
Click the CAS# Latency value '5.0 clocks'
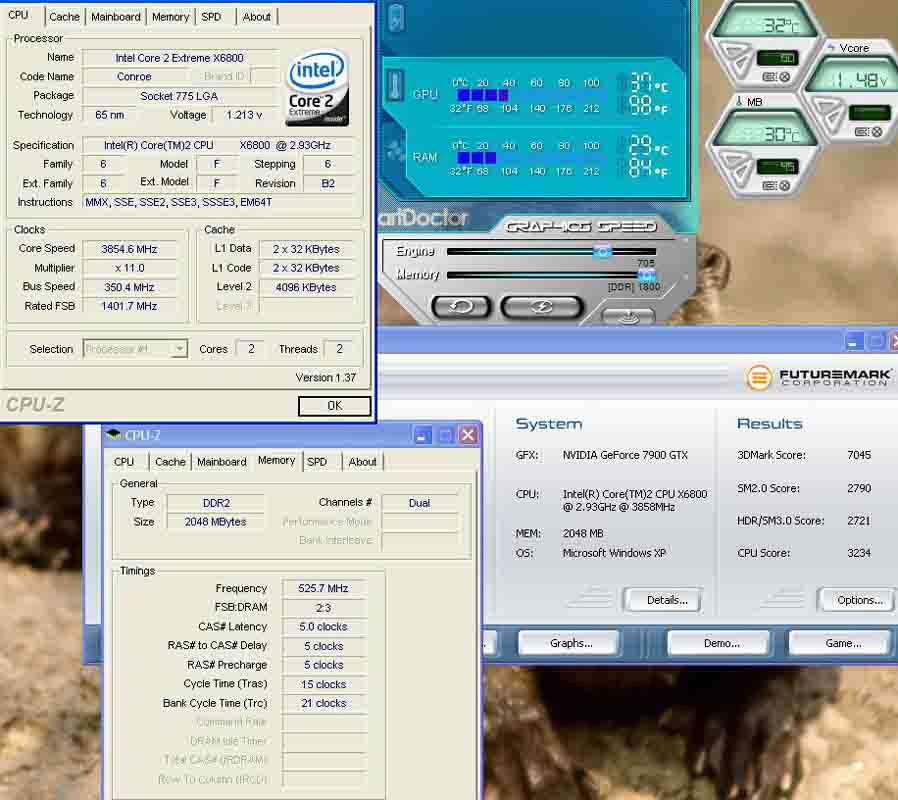pos(324,626)
